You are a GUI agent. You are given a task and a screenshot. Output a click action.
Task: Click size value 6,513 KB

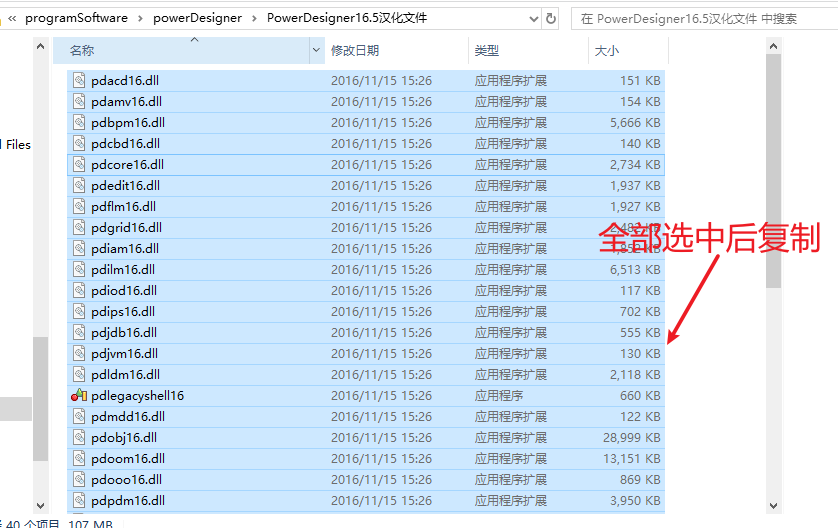[x=635, y=269]
